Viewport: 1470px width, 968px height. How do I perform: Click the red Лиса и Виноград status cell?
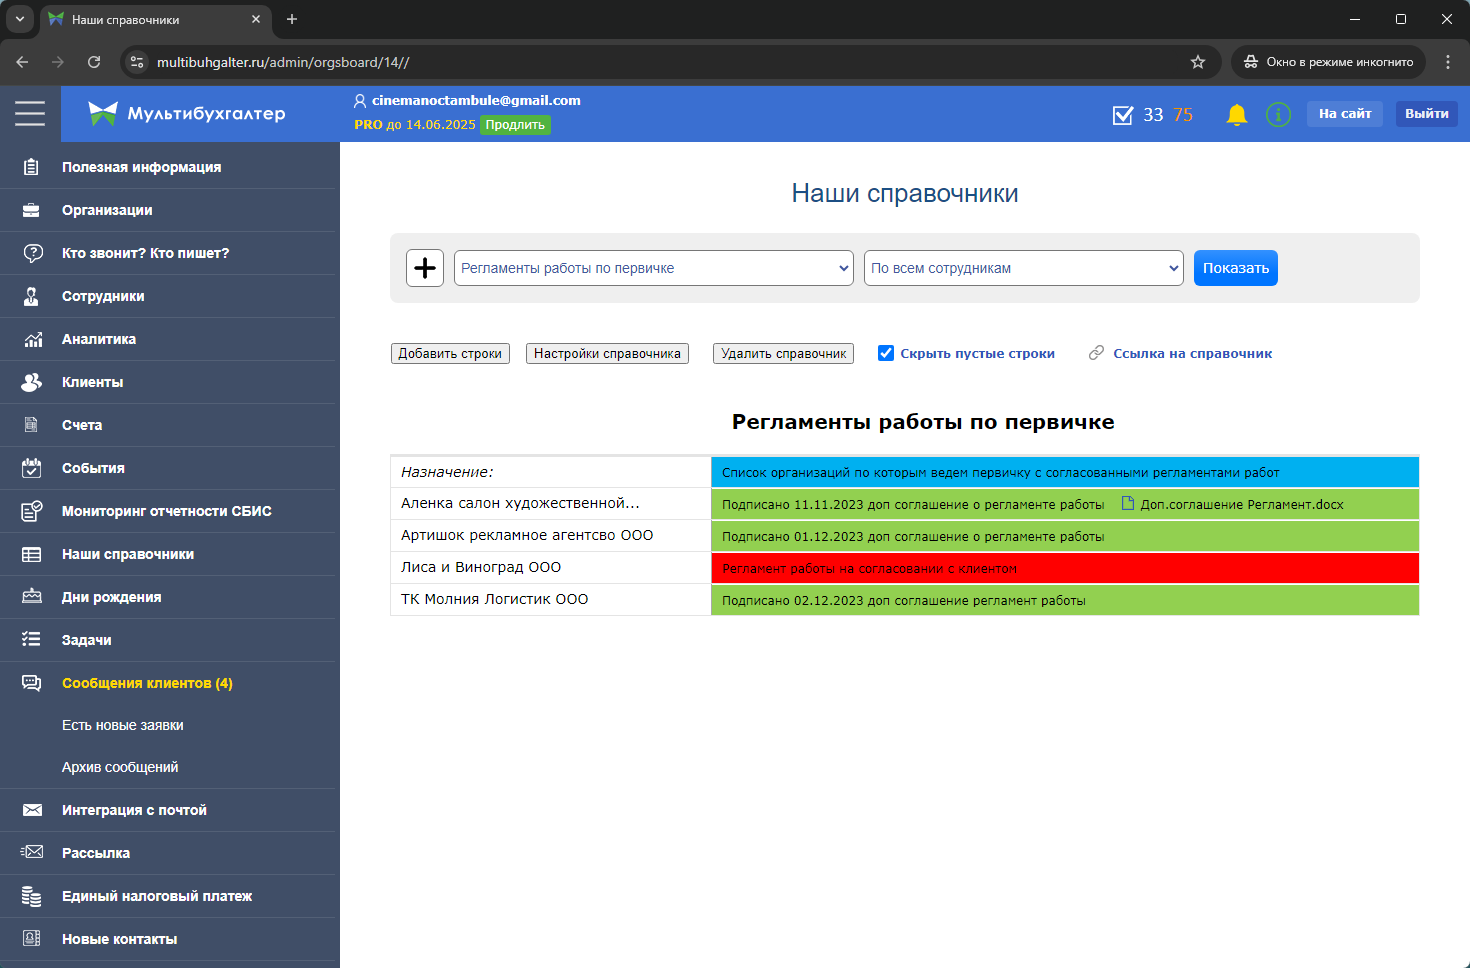tap(1064, 568)
